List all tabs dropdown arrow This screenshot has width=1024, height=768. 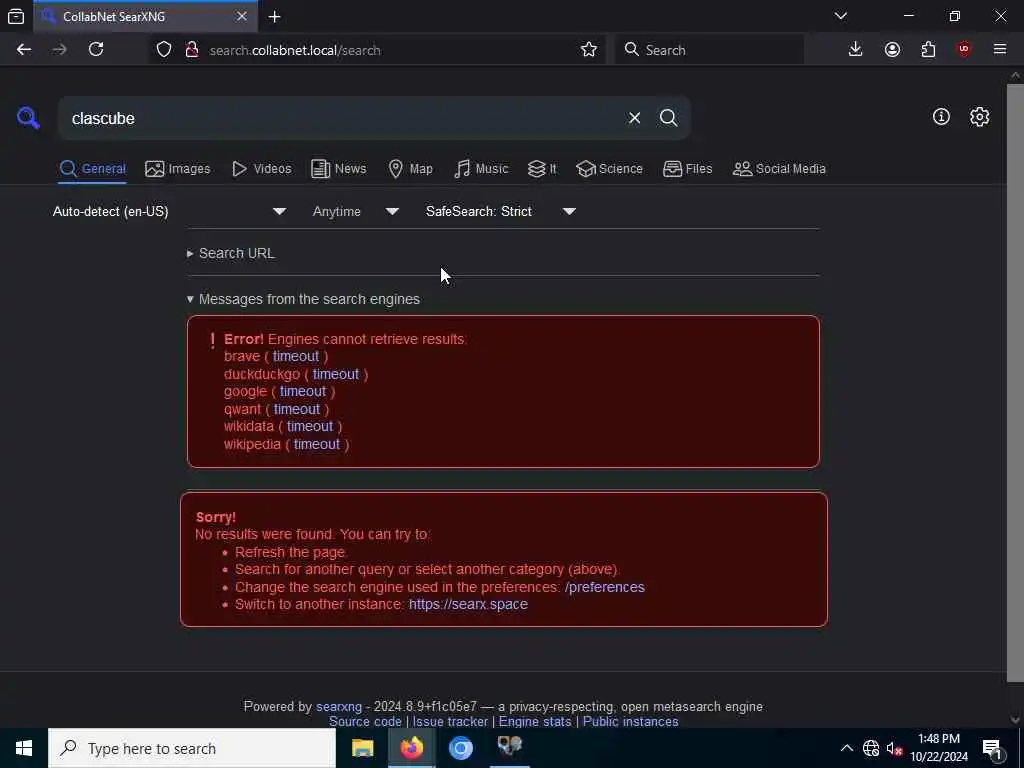point(840,16)
